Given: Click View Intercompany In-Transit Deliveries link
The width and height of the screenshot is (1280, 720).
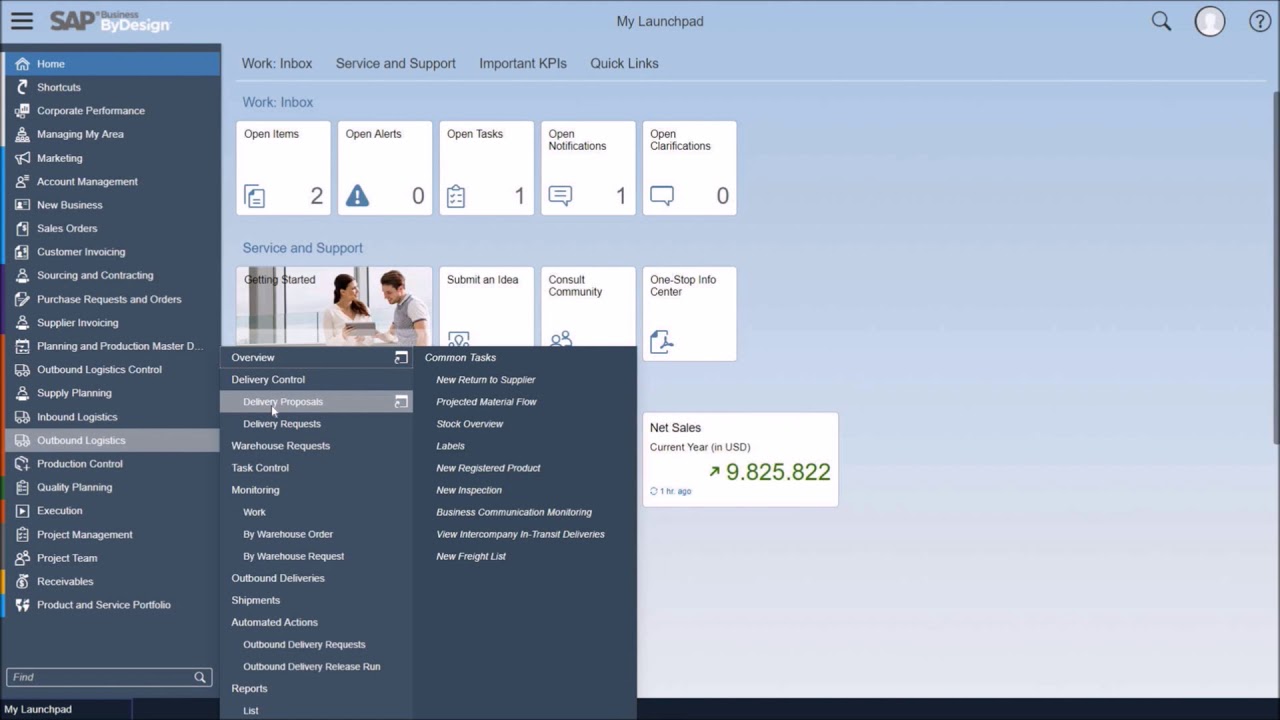Looking at the screenshot, I should (520, 534).
